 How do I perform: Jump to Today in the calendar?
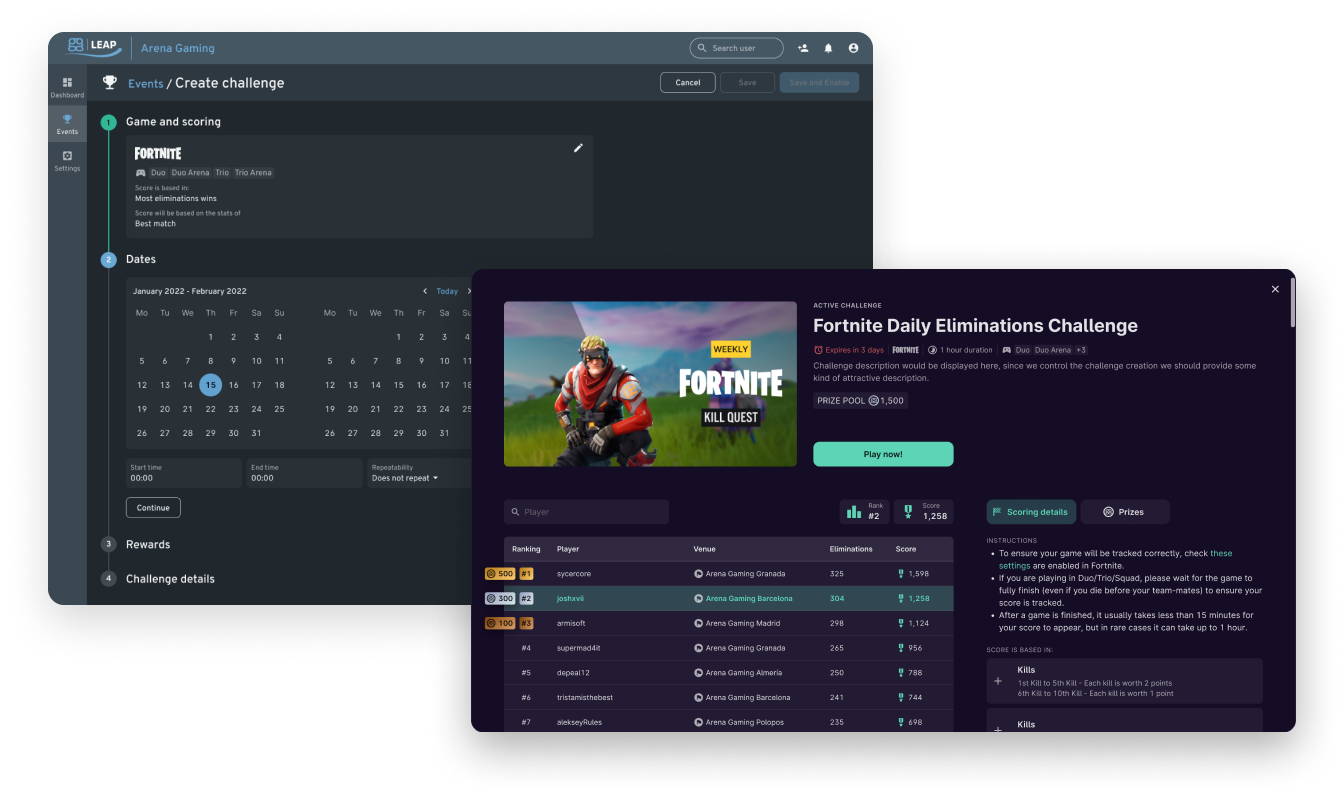tap(447, 291)
